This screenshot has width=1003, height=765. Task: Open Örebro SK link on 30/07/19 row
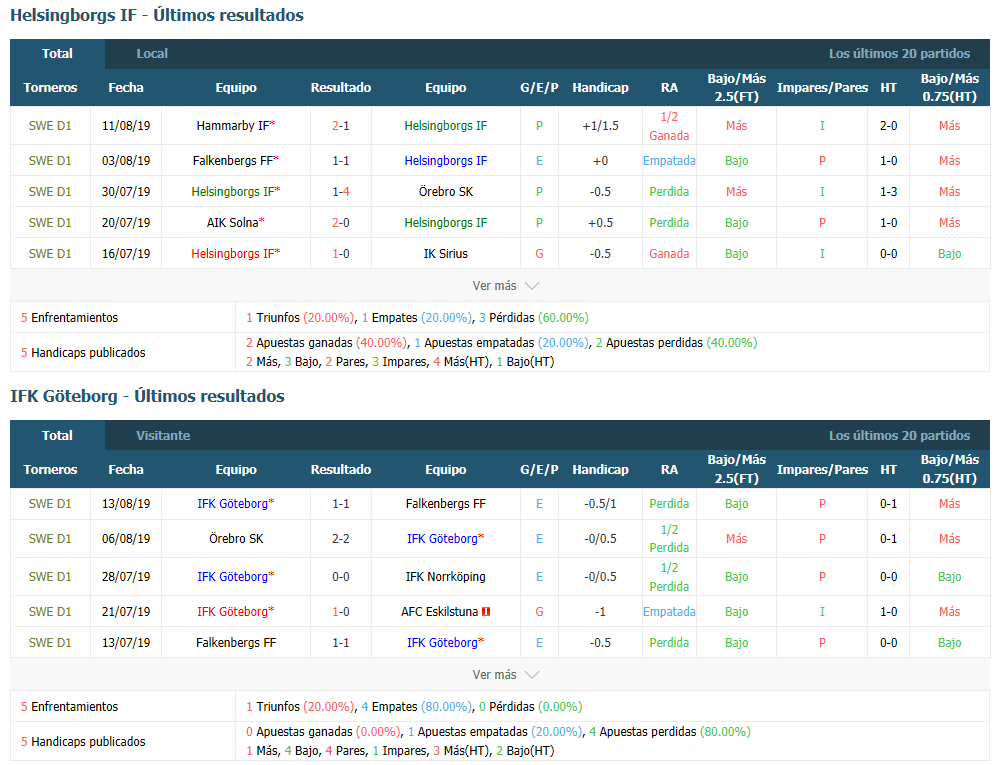coord(446,192)
